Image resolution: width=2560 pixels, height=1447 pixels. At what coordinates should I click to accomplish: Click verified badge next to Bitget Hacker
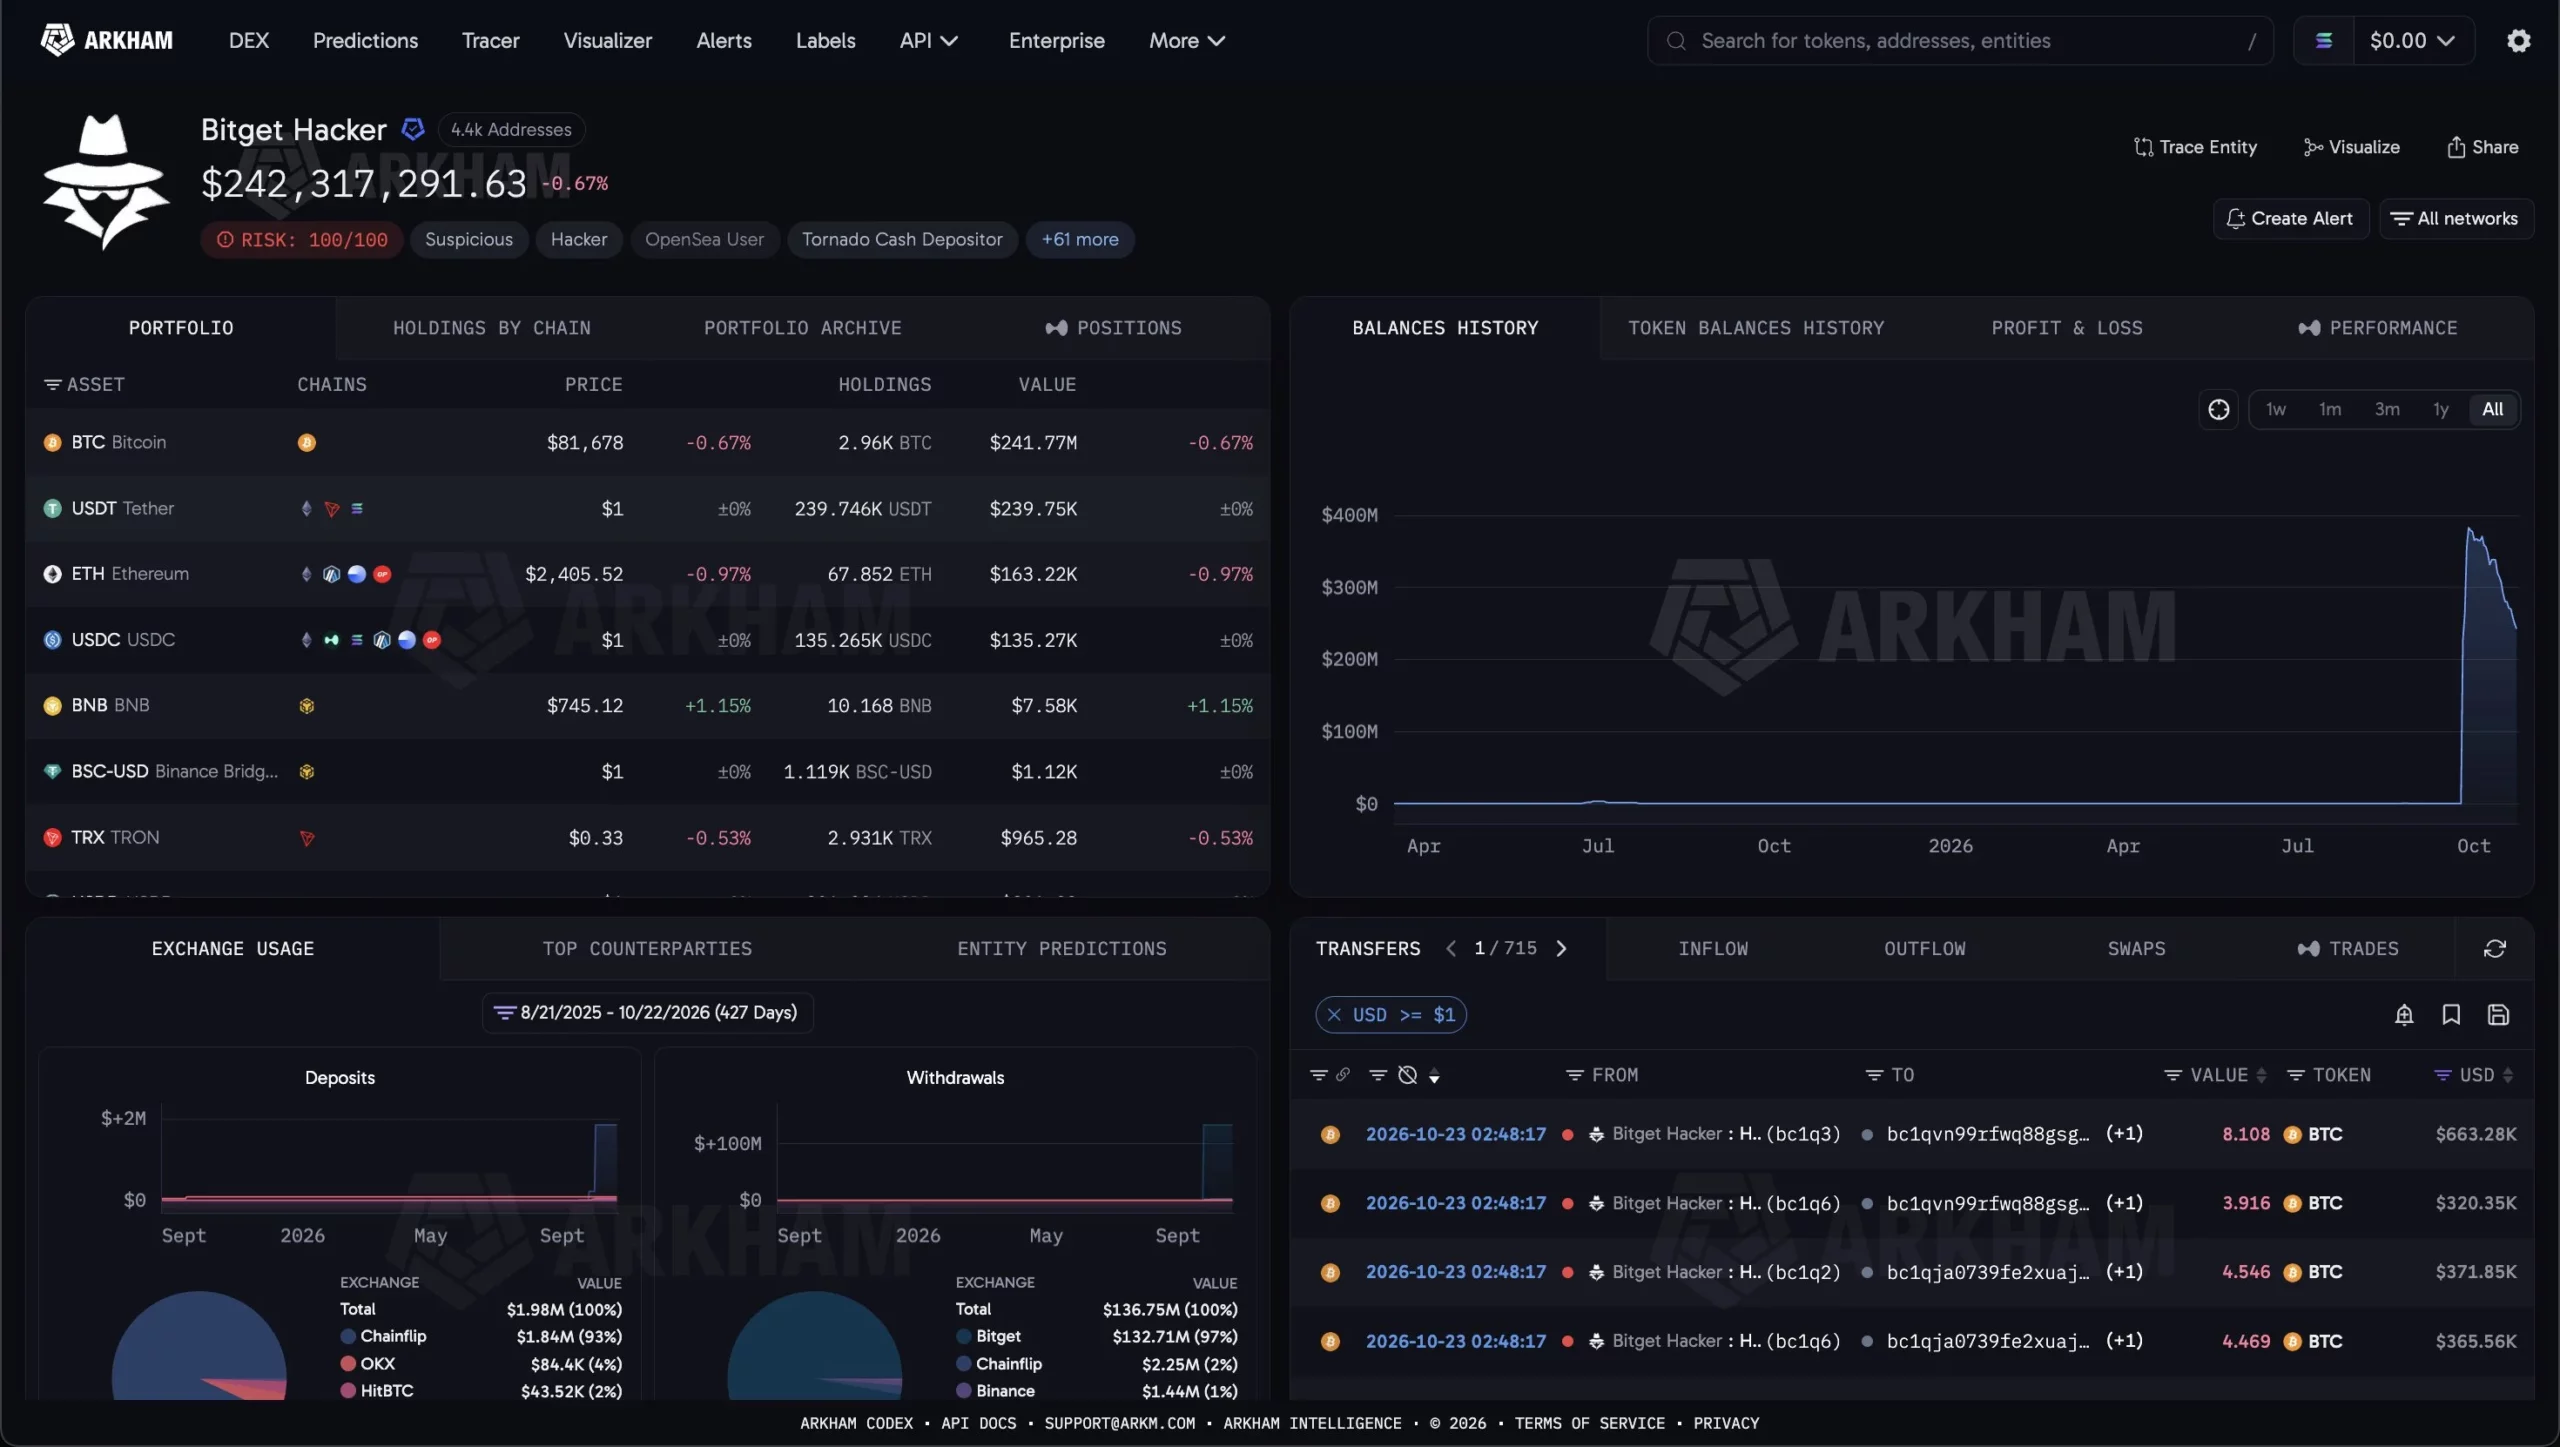(x=413, y=130)
